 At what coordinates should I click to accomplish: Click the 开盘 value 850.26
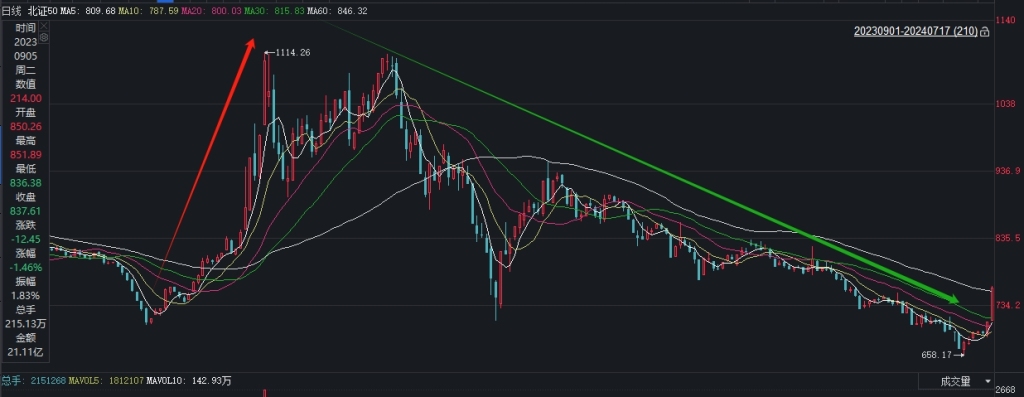pyautogui.click(x=26, y=127)
